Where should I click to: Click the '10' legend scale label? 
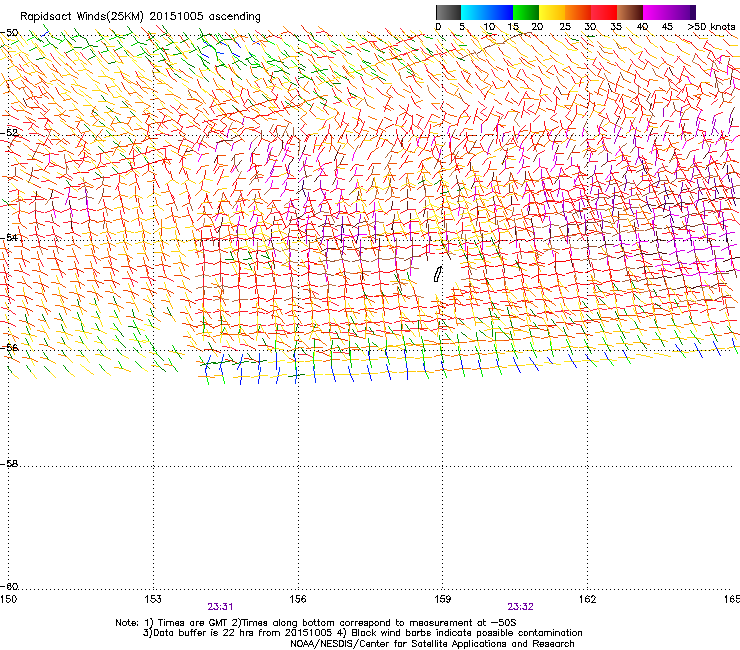489,27
